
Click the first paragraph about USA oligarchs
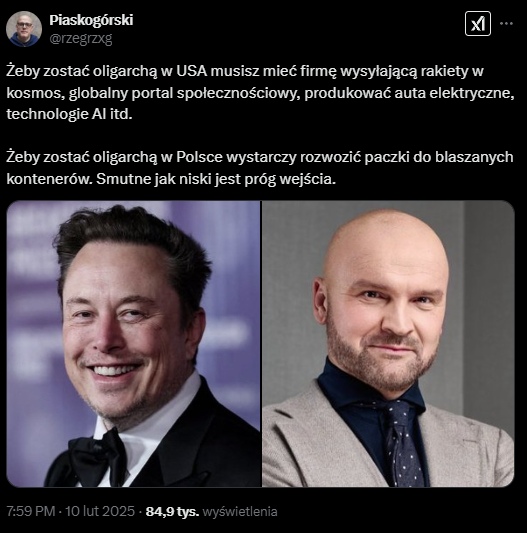(260, 92)
